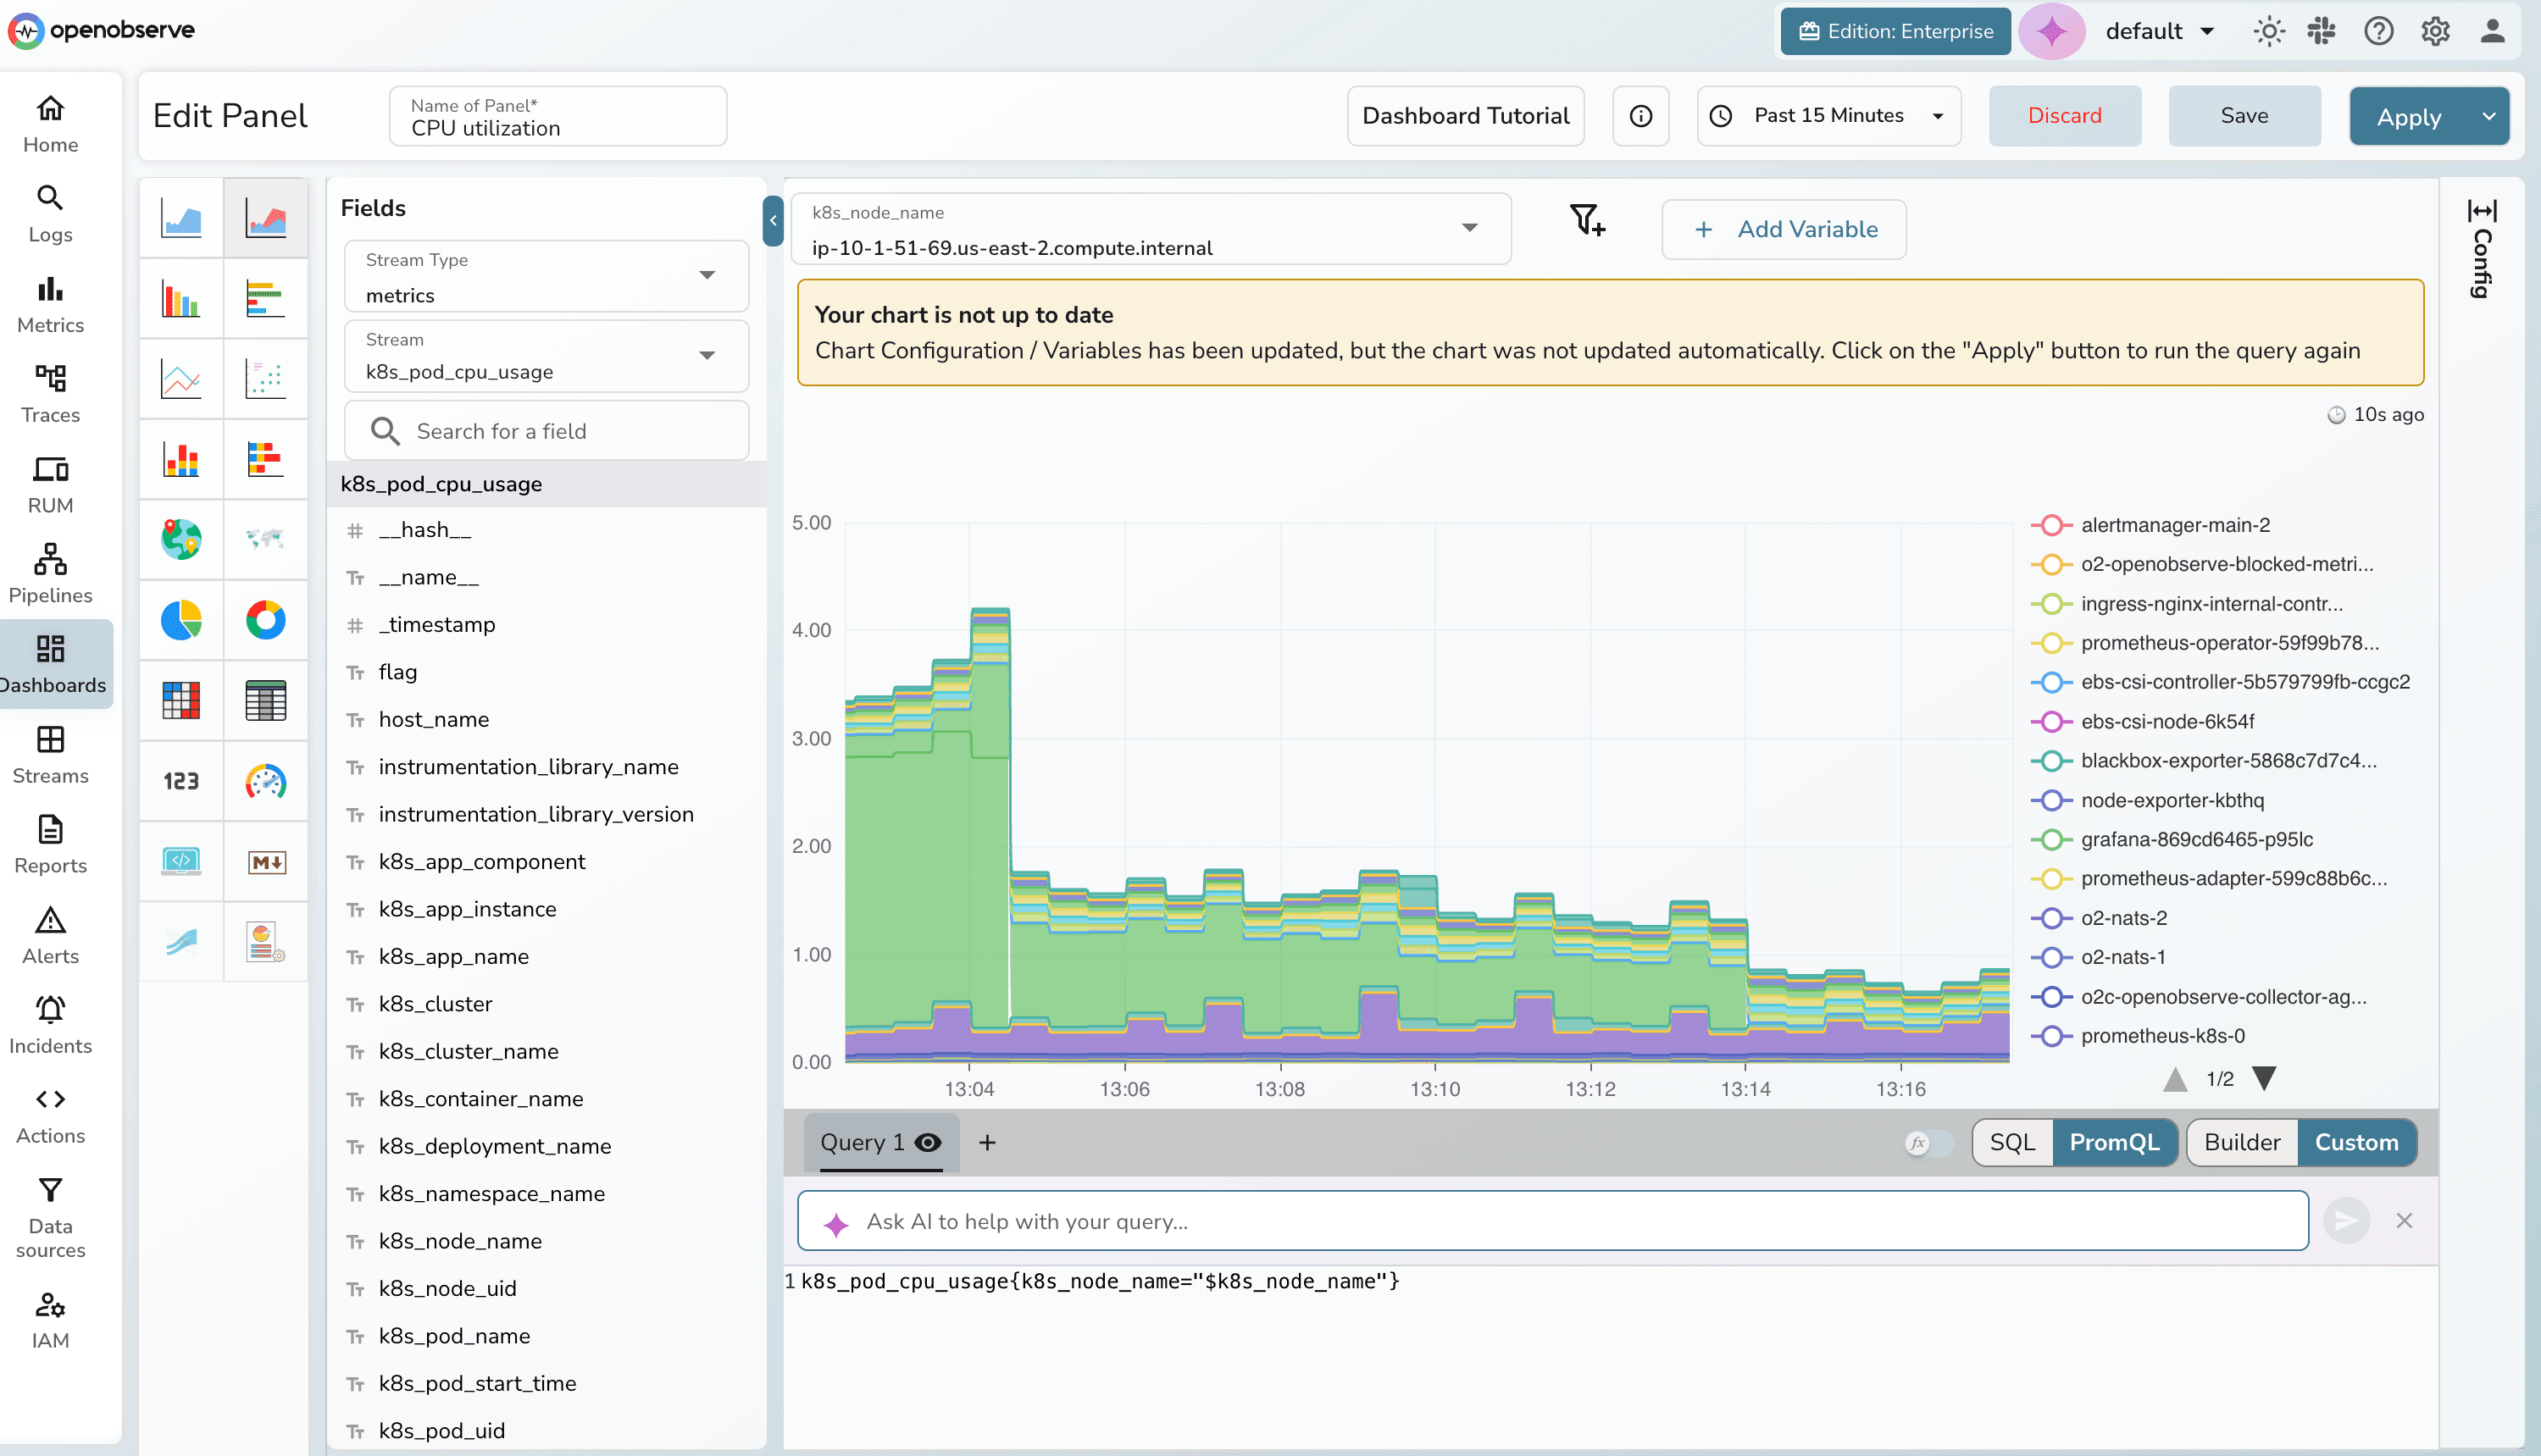Select the heatmap visualization icon
The width and height of the screenshot is (2541, 1456).
(181, 701)
